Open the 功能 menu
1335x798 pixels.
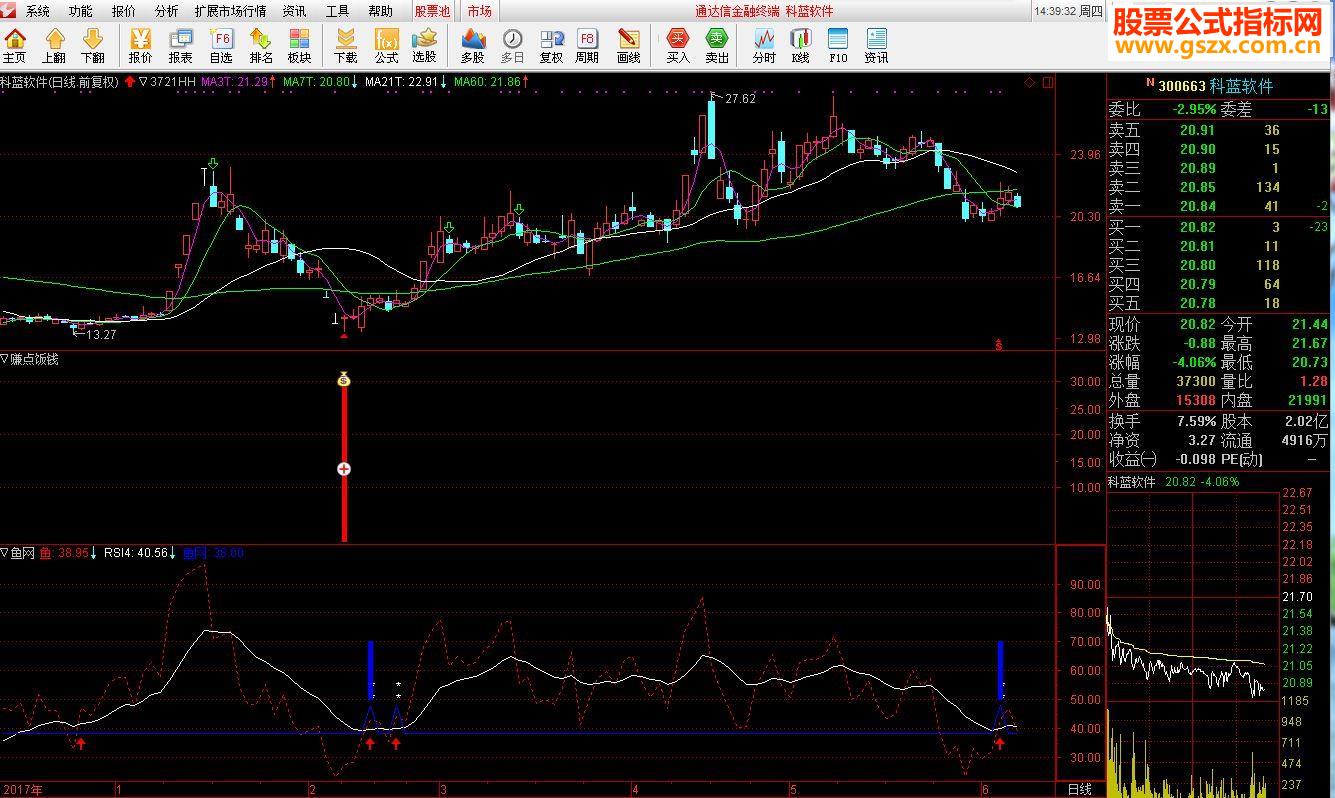(80, 11)
